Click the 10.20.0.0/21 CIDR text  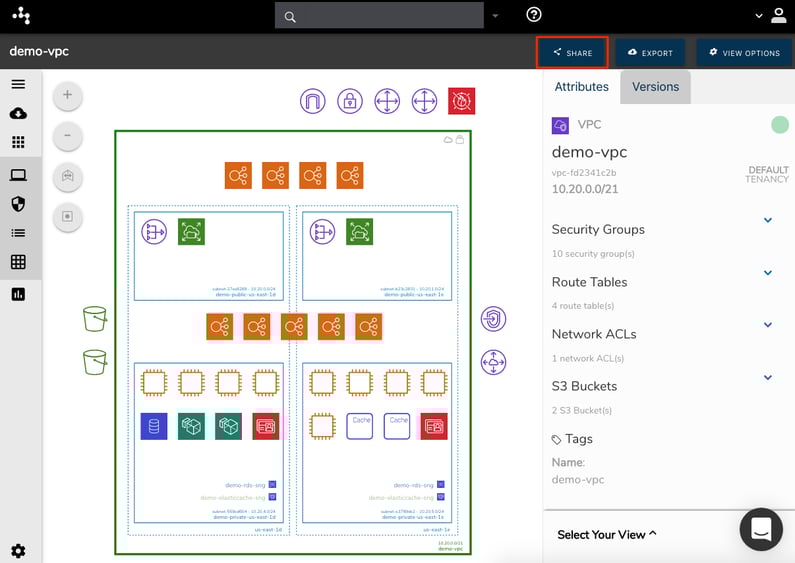click(585, 189)
